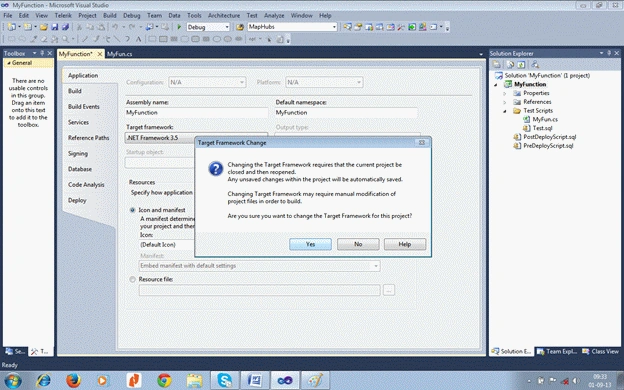Click No in Target Framework Change dialog
This screenshot has width=624, height=390.
pyautogui.click(x=358, y=244)
